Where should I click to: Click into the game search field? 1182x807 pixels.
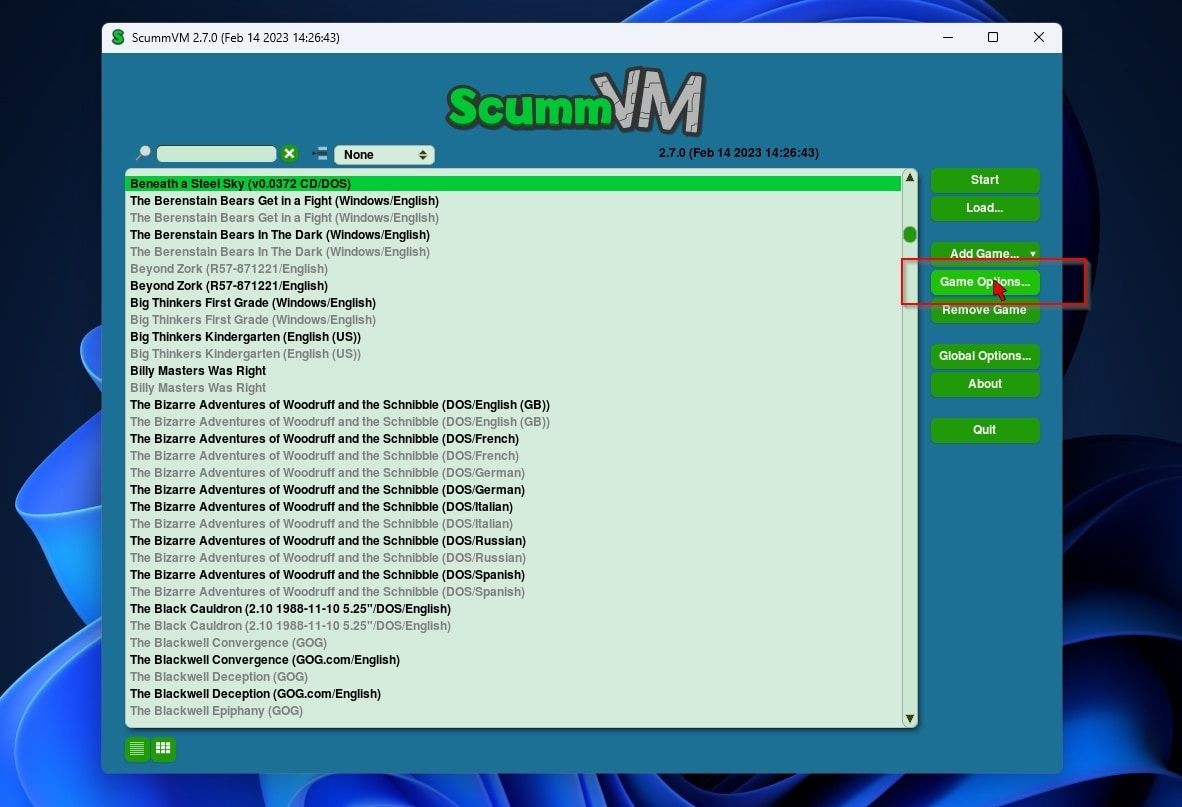(x=216, y=154)
